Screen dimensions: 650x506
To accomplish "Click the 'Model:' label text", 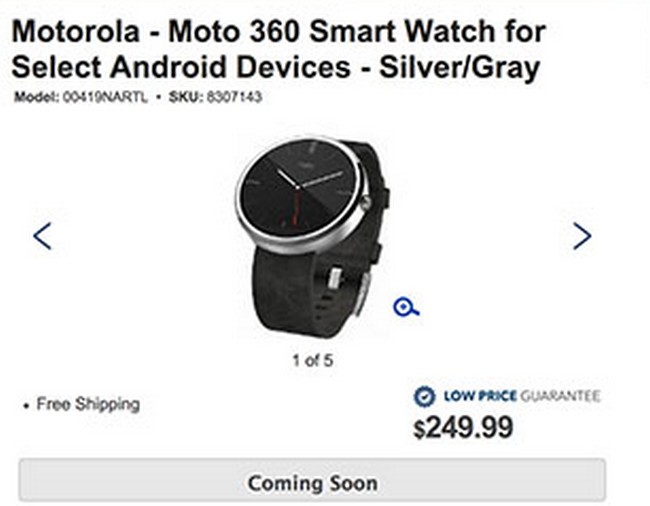I will [x=36, y=97].
